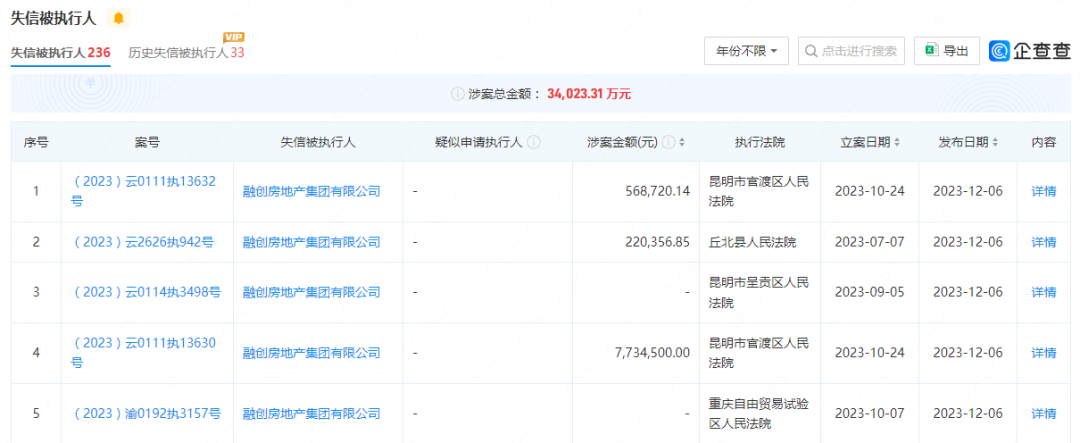Viewport: 1080px width, 443px height.
Task: Click the 失信被执行人 section title
Action: point(54,18)
